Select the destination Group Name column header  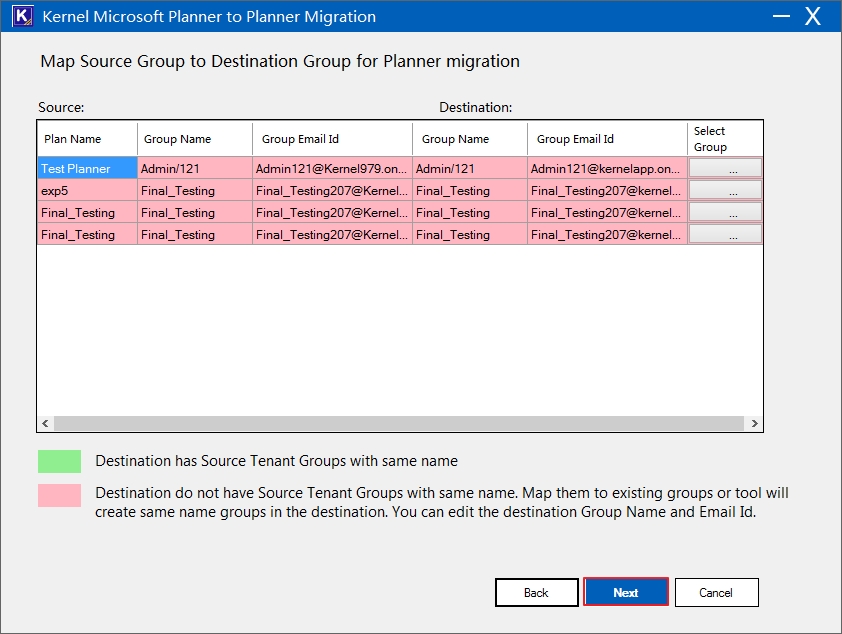[x=470, y=139]
